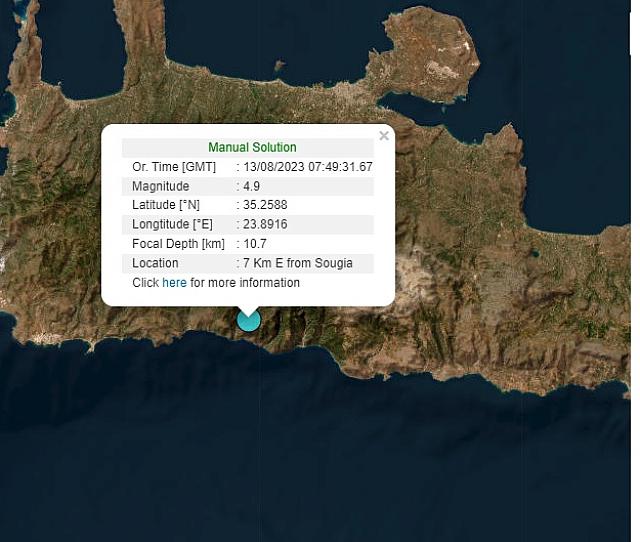Click the teal earthquake epicenter marker
The height and width of the screenshot is (542, 640).
coord(248,320)
